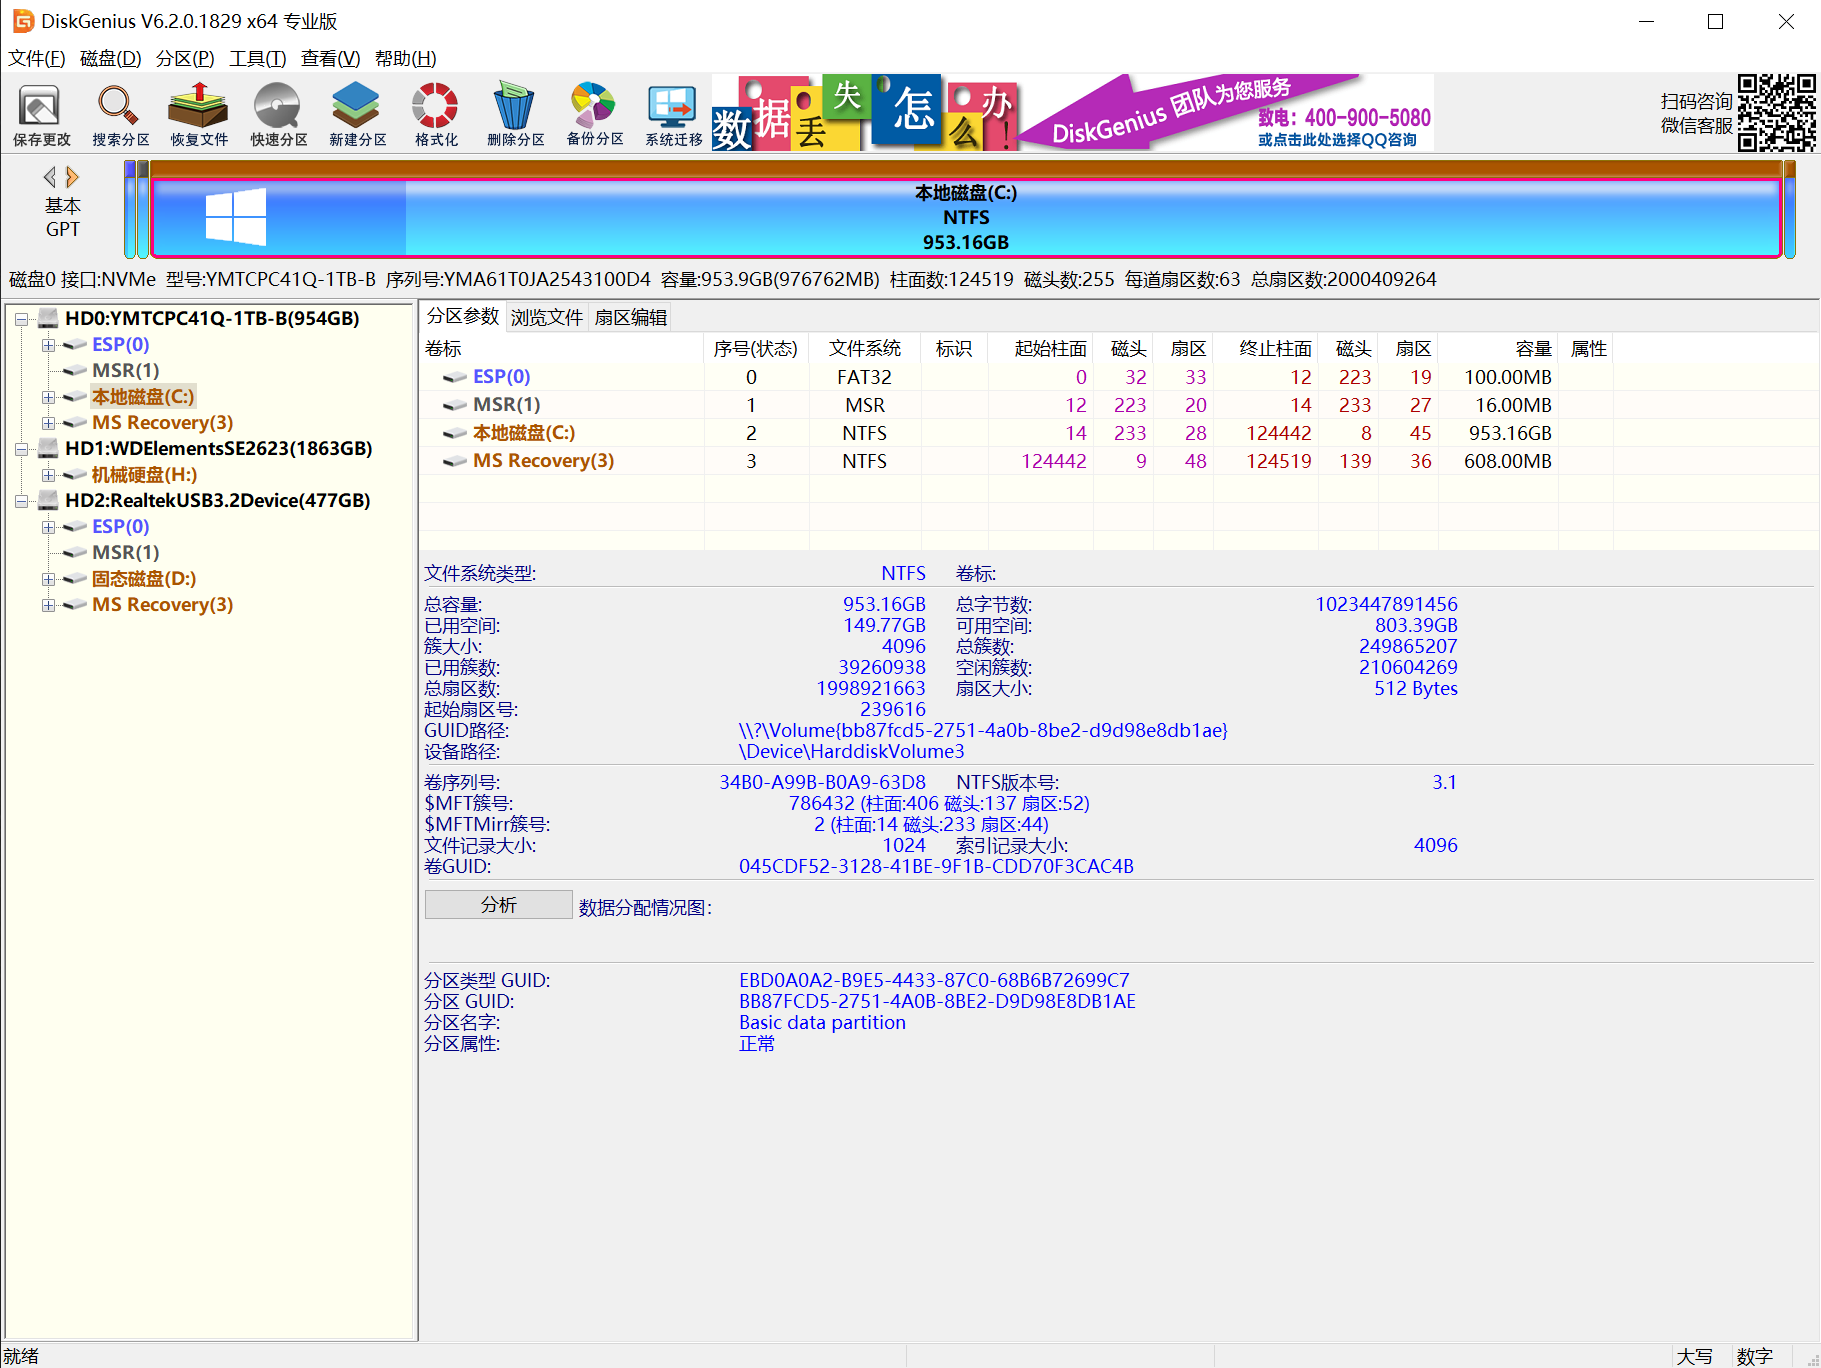This screenshot has width=1821, height=1368.
Task: Expand 本地磁盘(C:) tree node
Action: 48,397
